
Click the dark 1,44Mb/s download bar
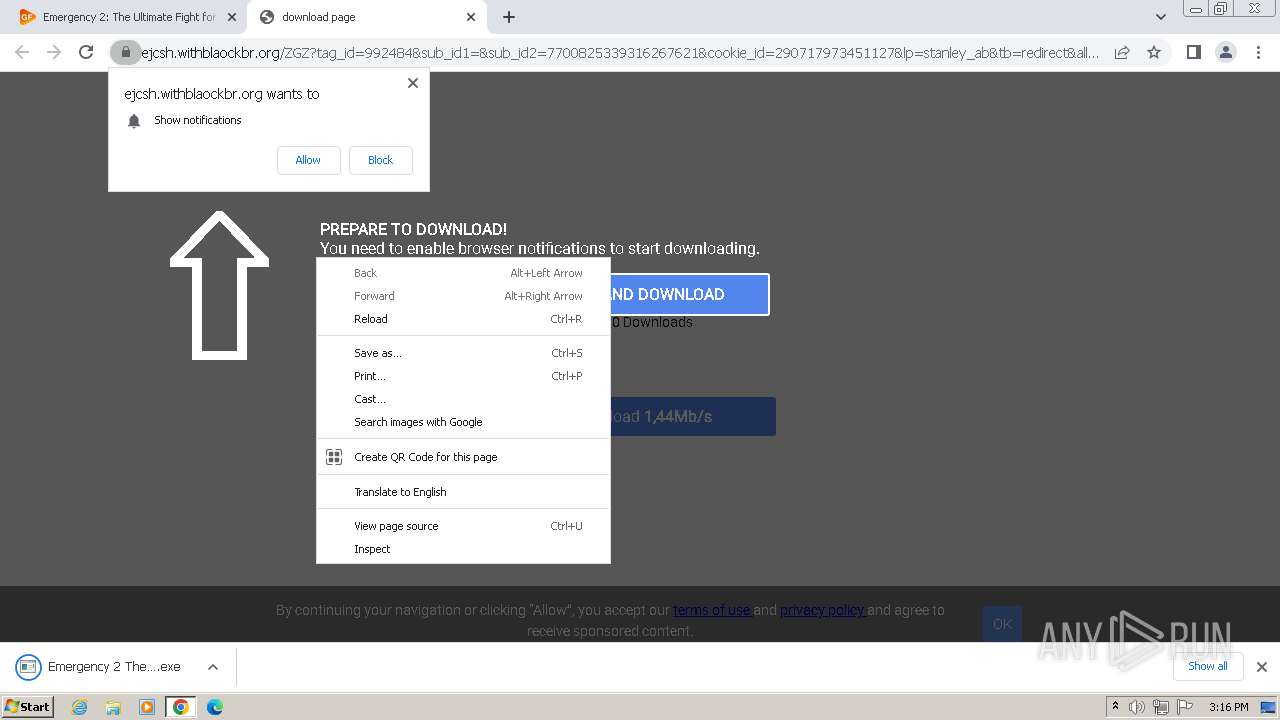[693, 416]
